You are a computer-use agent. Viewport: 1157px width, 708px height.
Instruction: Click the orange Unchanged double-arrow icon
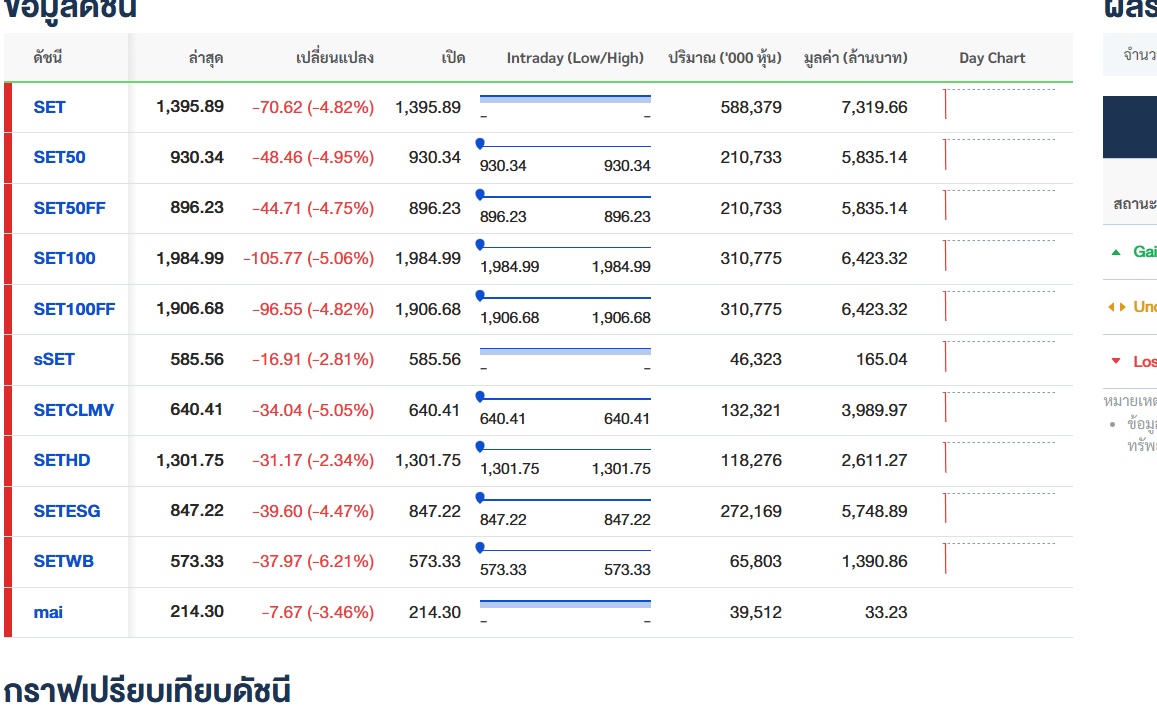click(1116, 307)
